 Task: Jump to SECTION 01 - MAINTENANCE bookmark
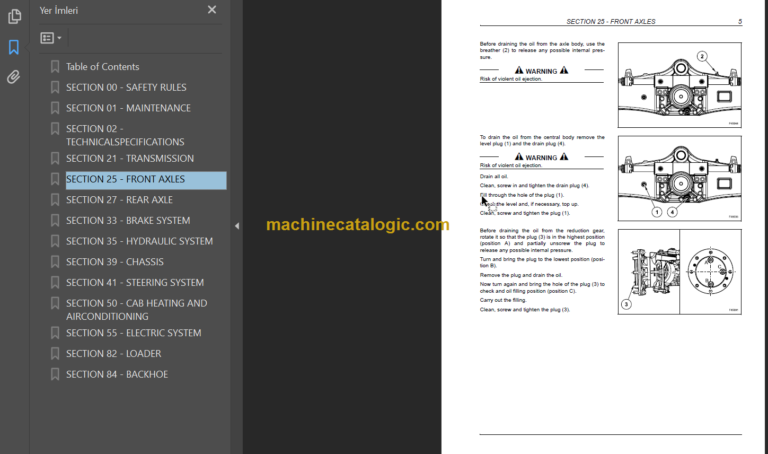[128, 108]
